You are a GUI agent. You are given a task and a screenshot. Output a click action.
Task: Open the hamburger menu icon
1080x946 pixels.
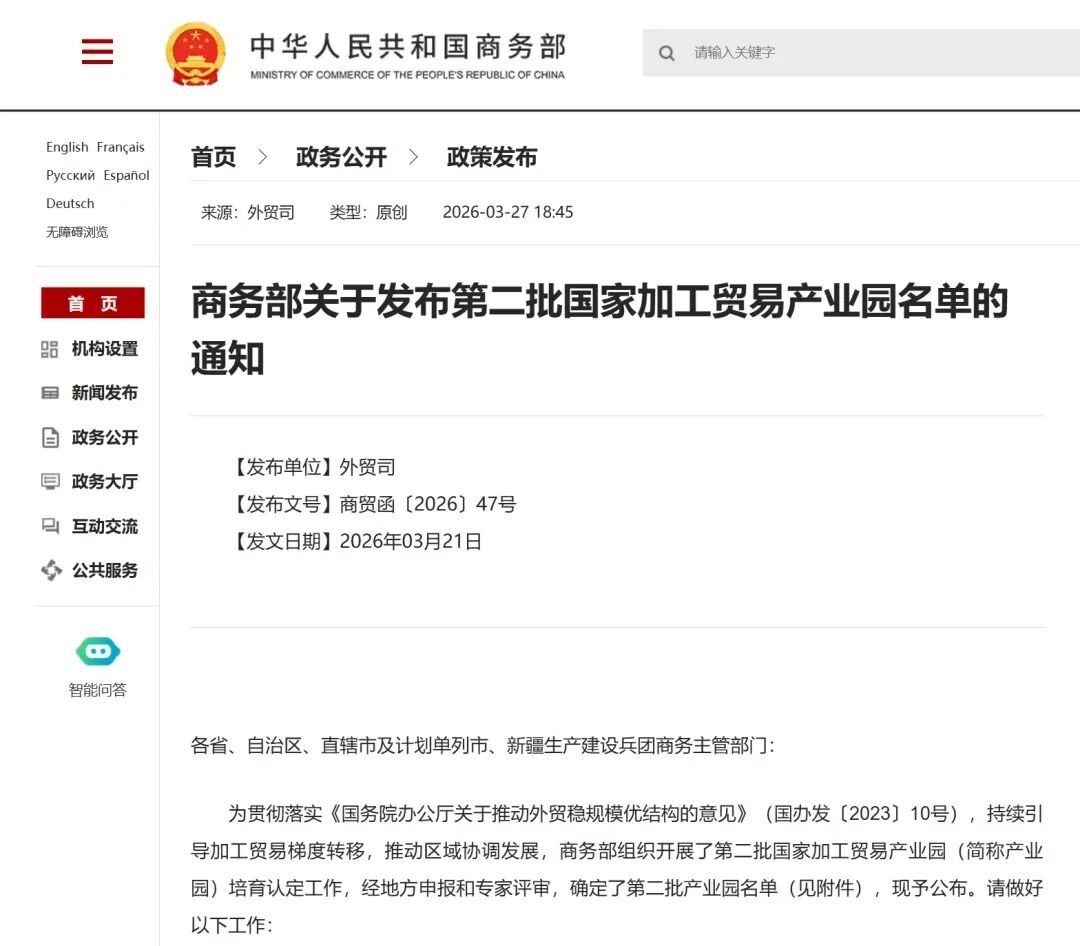(97, 51)
